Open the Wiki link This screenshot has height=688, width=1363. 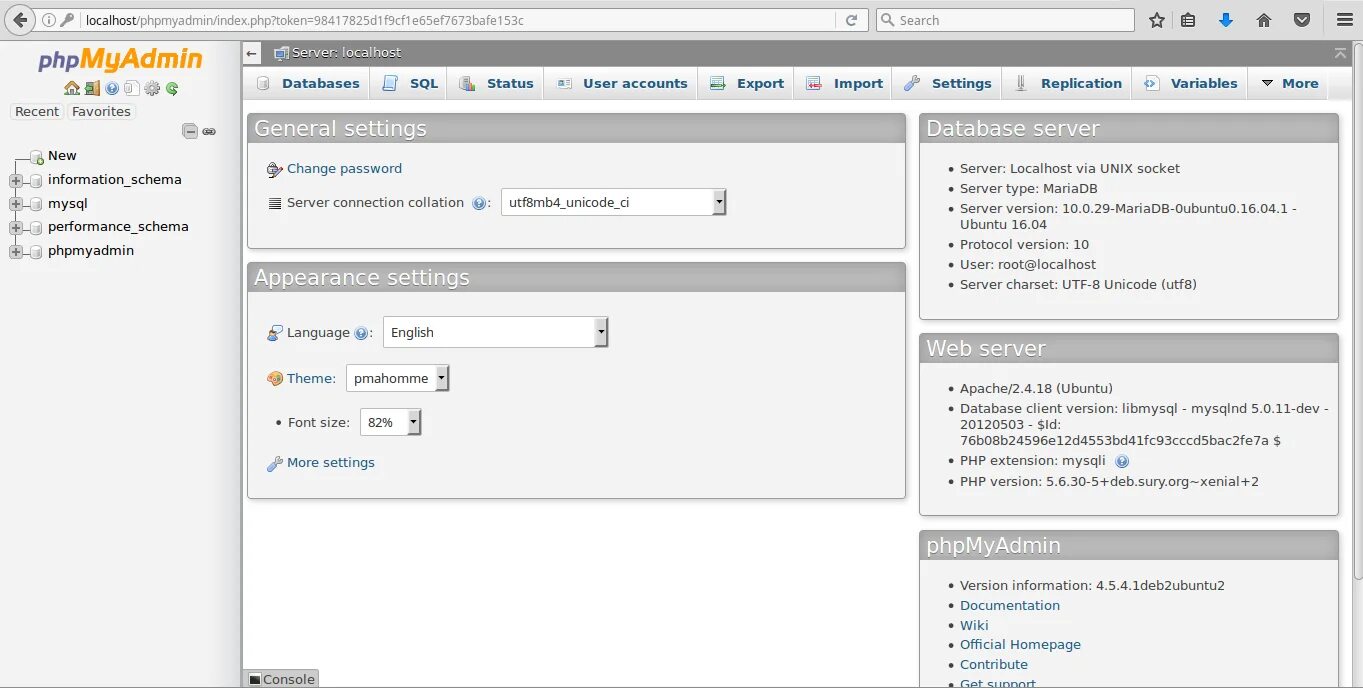click(974, 626)
